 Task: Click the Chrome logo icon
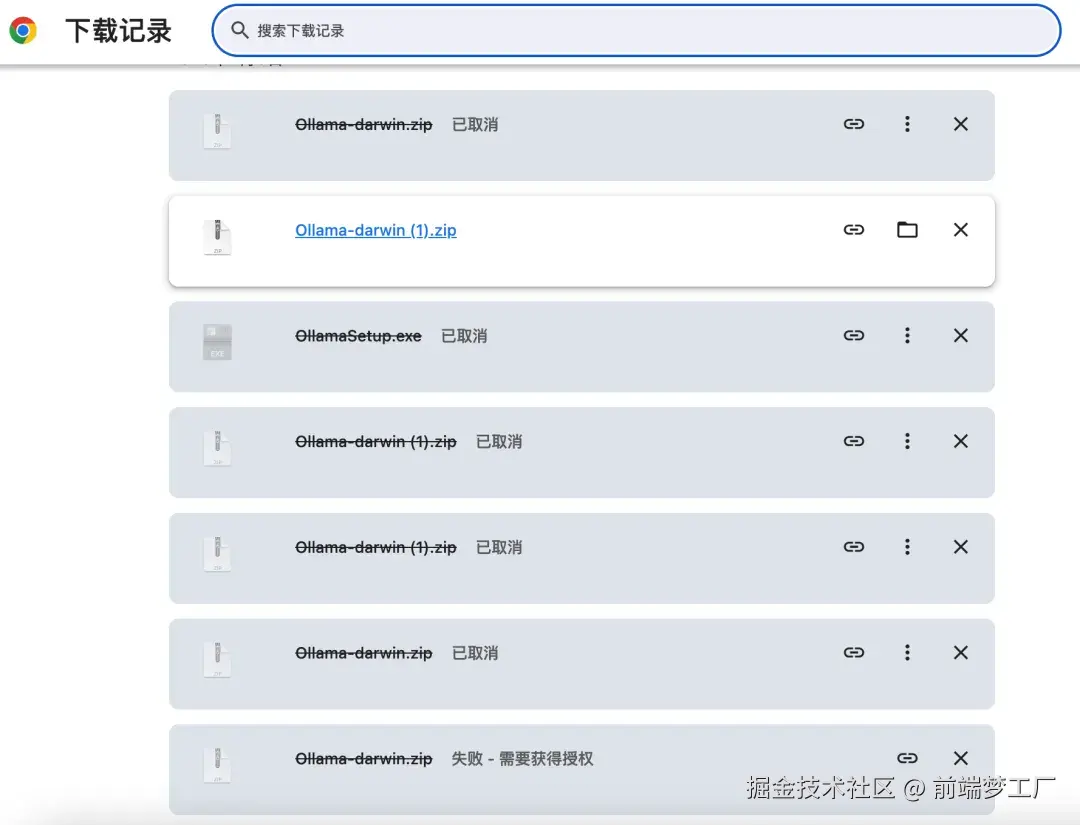(x=22, y=30)
